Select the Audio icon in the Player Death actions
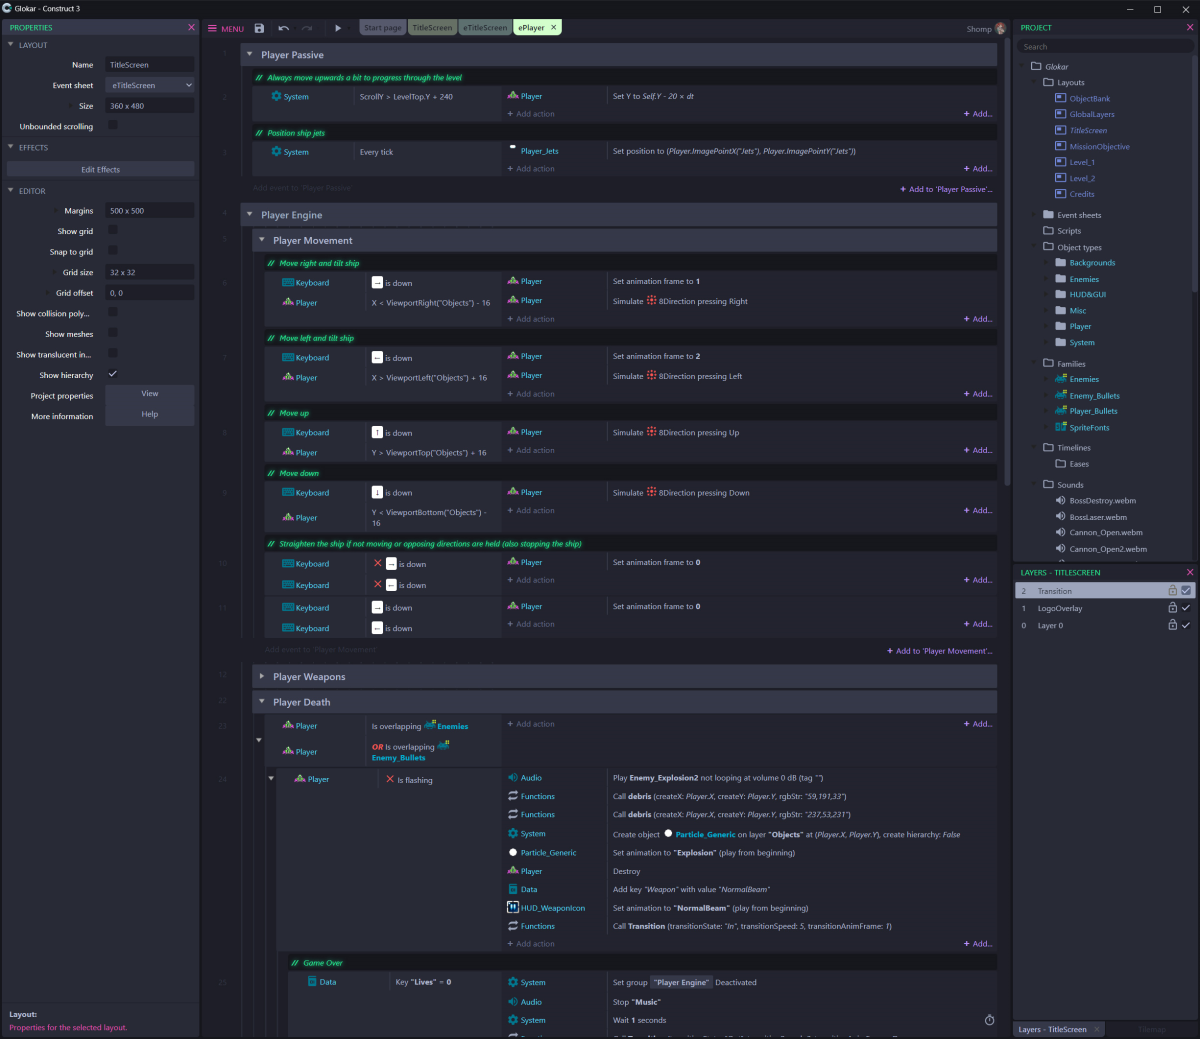The width and height of the screenshot is (1200, 1039). [x=513, y=777]
